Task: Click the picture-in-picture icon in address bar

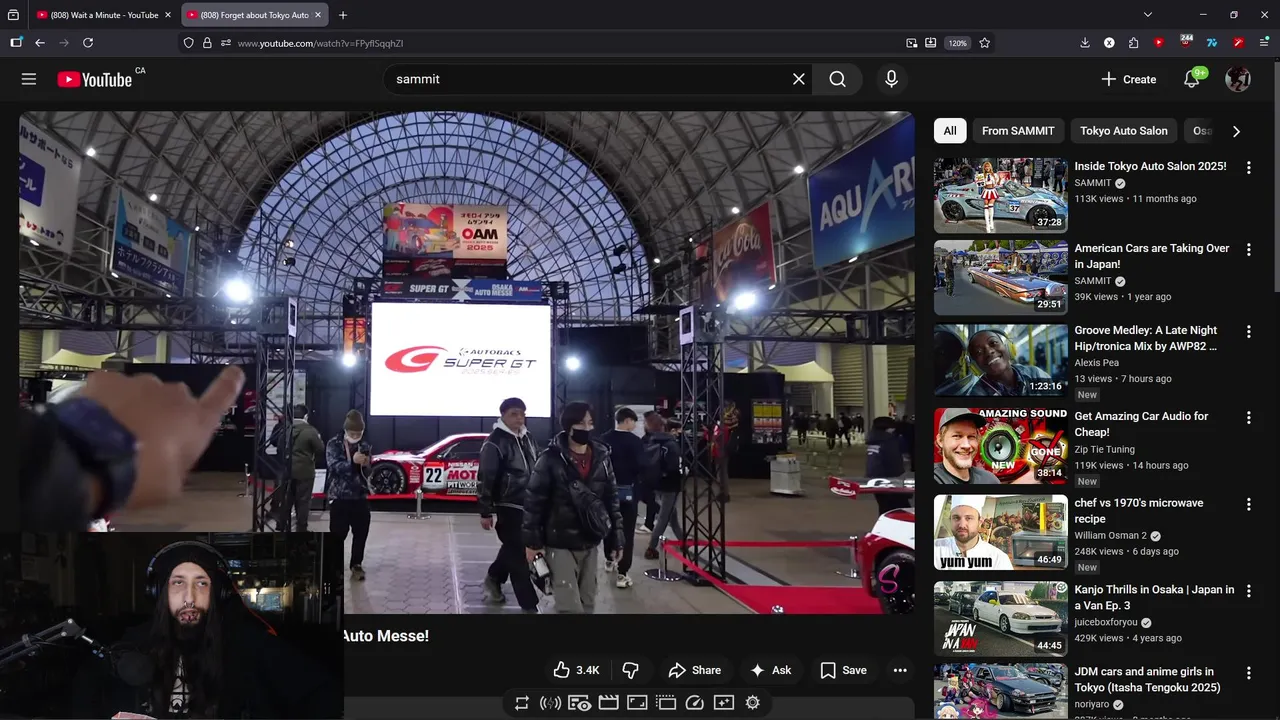Action: tap(912, 43)
